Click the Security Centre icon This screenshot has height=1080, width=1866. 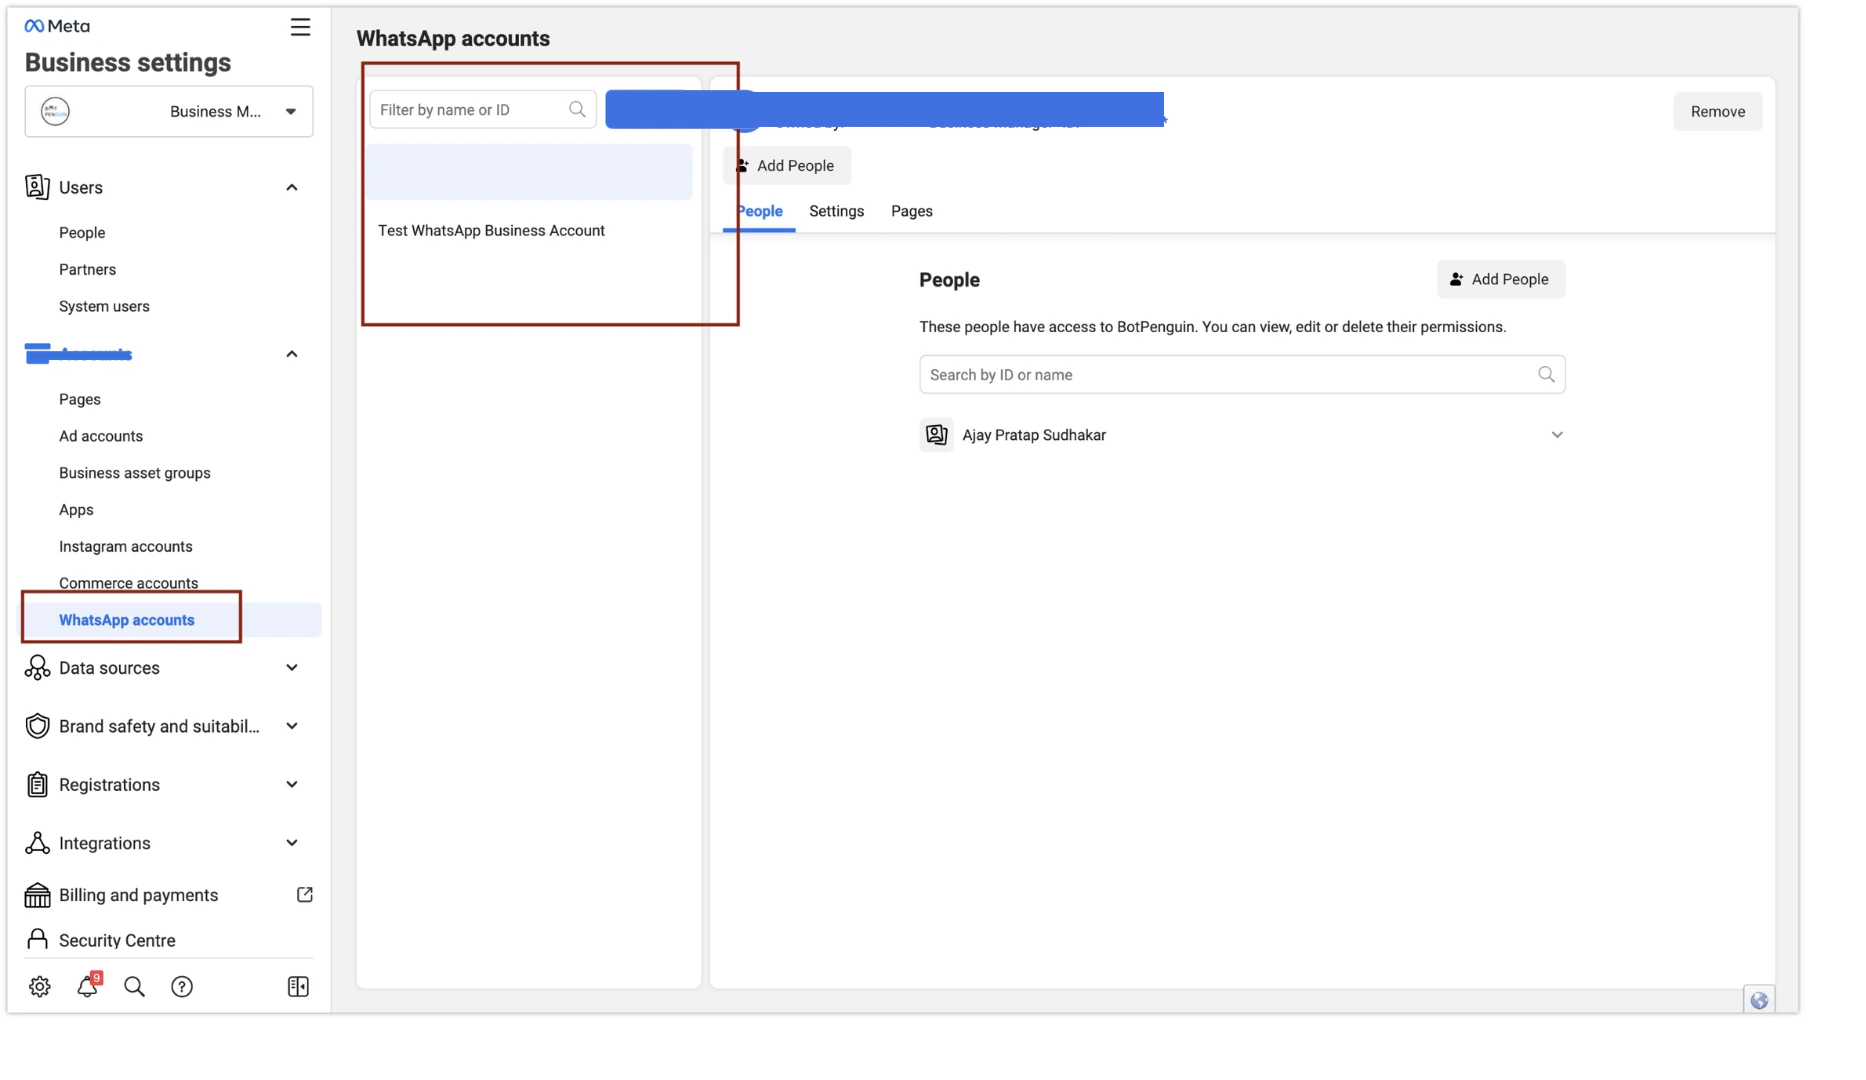tap(37, 939)
